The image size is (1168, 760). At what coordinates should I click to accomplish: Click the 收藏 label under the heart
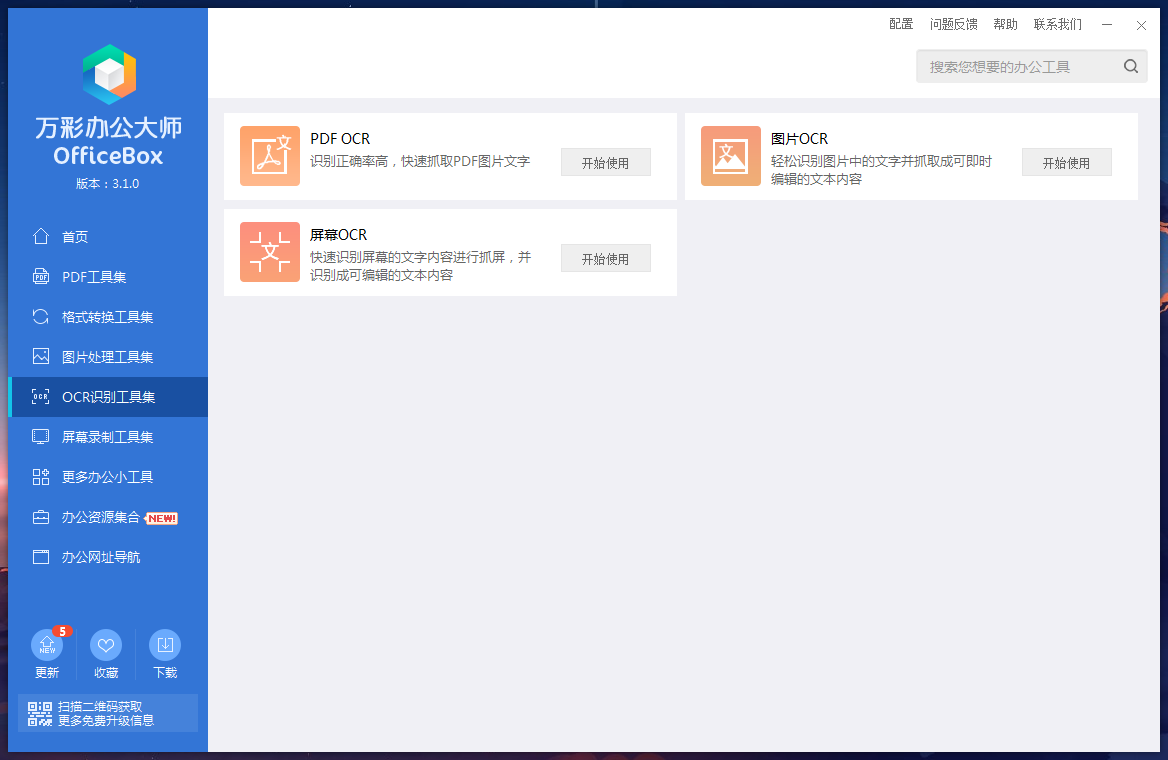tap(106, 673)
